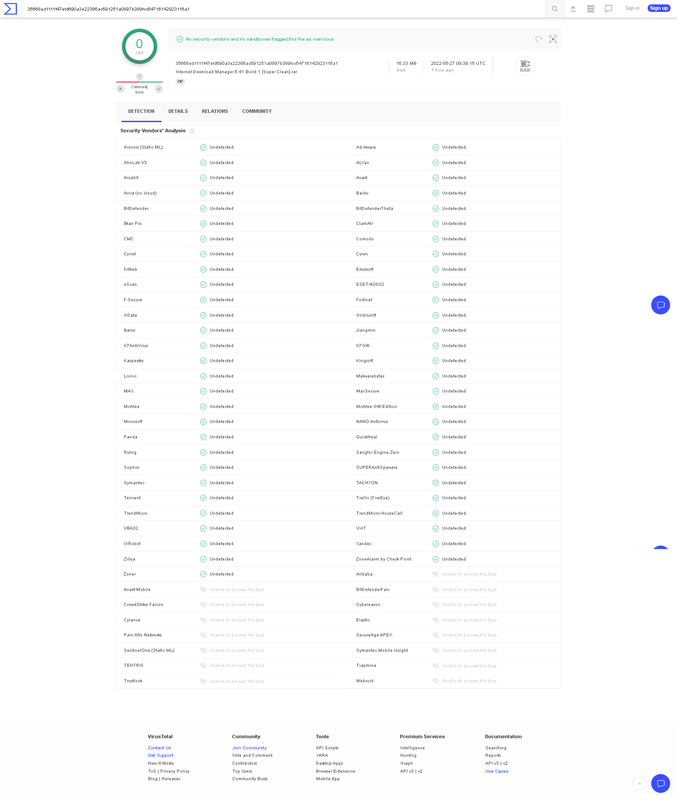Click the expand graph icon
Image resolution: width=677 pixels, height=800 pixels.
click(553, 39)
